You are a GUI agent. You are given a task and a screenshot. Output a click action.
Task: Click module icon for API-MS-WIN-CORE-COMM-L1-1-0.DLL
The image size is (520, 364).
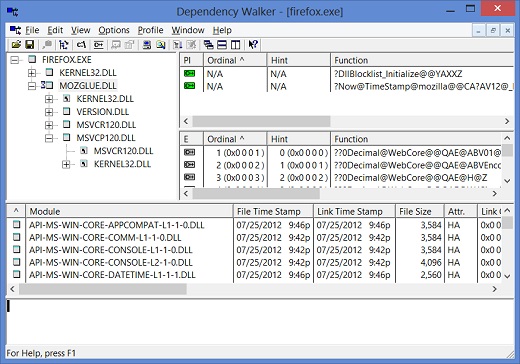pos(16,237)
